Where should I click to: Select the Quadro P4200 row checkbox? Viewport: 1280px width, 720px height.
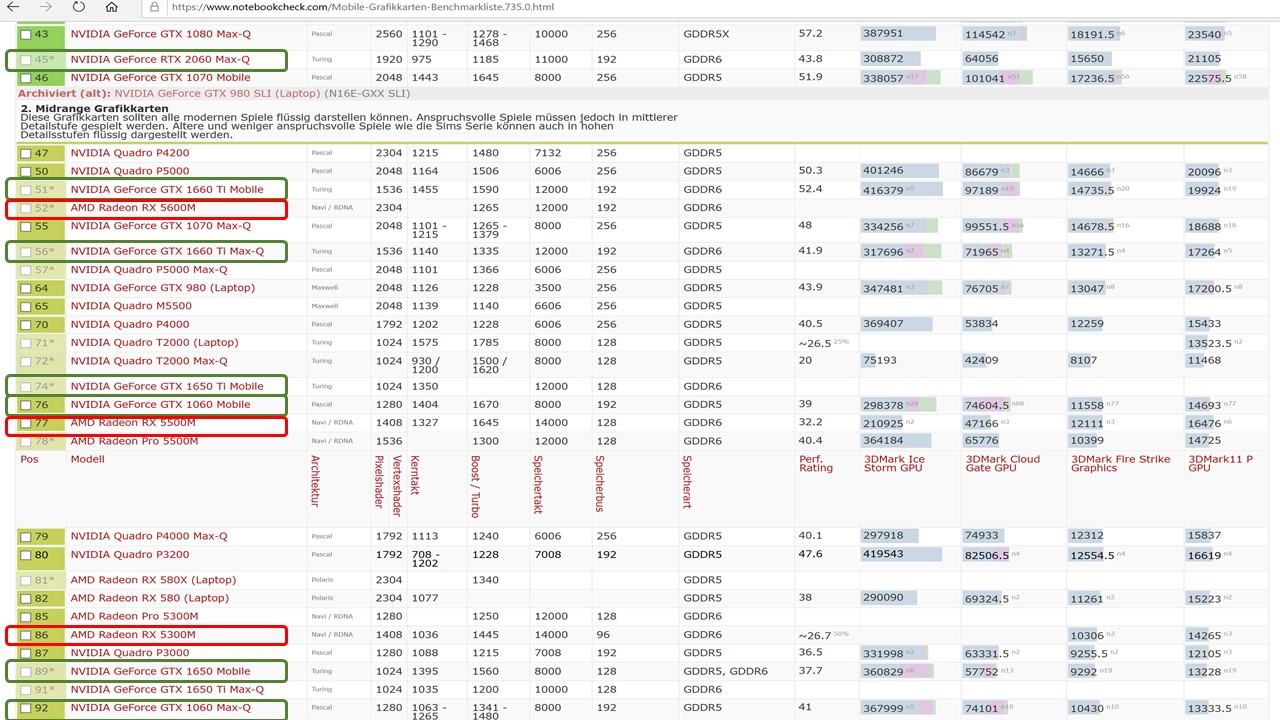click(x=26, y=154)
